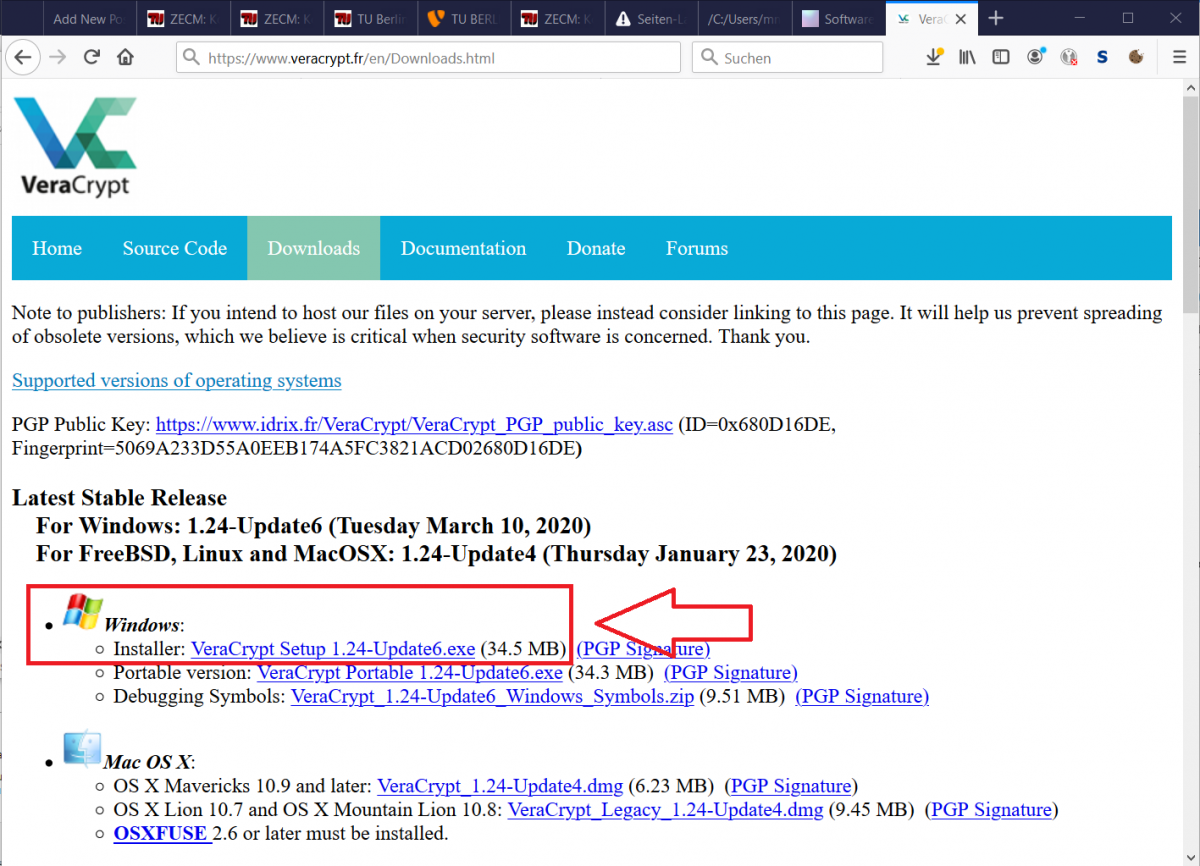Toggle the sidebar view icon

(1000, 58)
